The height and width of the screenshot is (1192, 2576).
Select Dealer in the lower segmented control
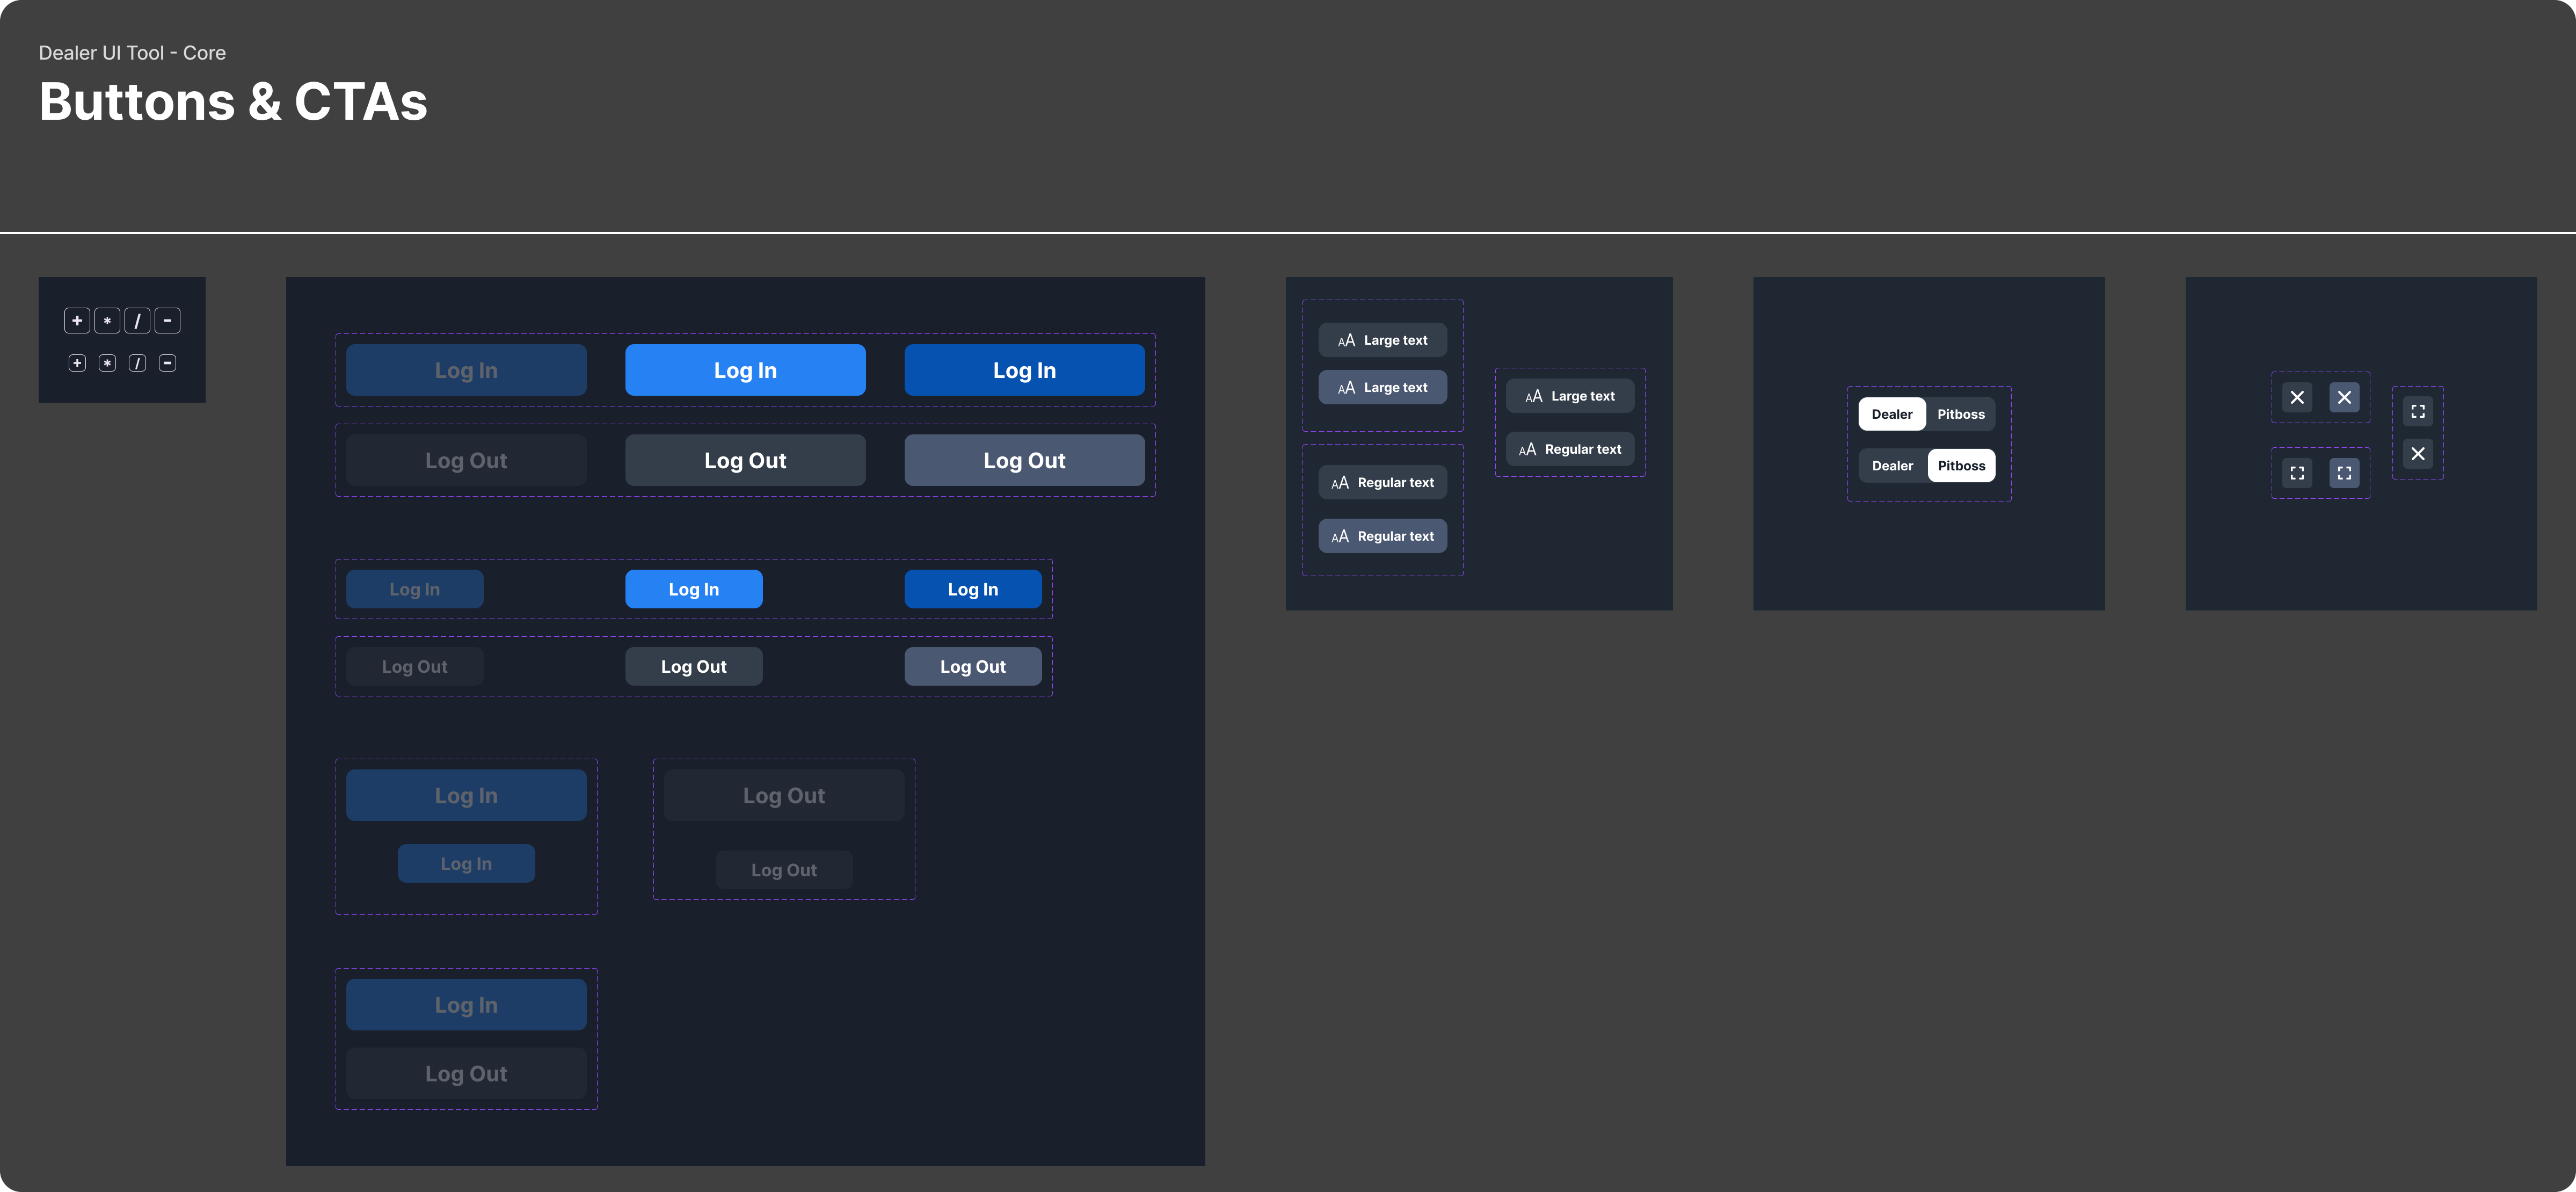coord(1891,465)
